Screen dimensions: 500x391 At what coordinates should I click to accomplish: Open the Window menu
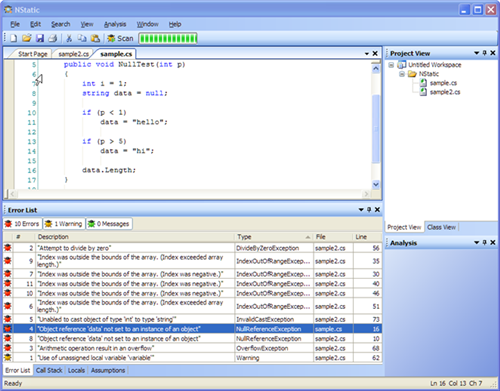point(147,24)
